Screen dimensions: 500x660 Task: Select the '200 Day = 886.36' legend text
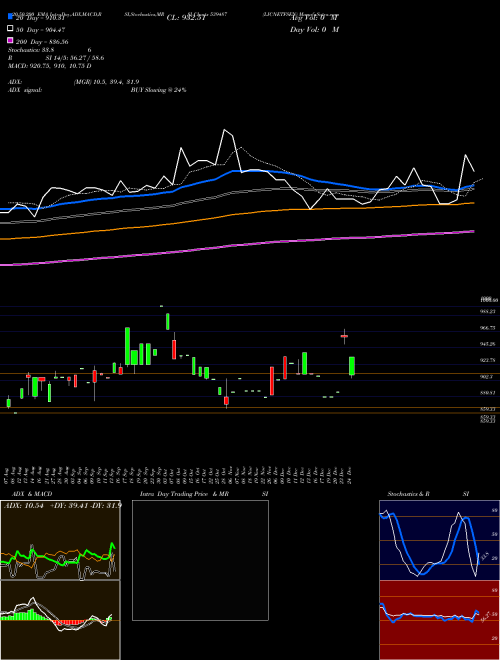pyautogui.click(x=42, y=42)
